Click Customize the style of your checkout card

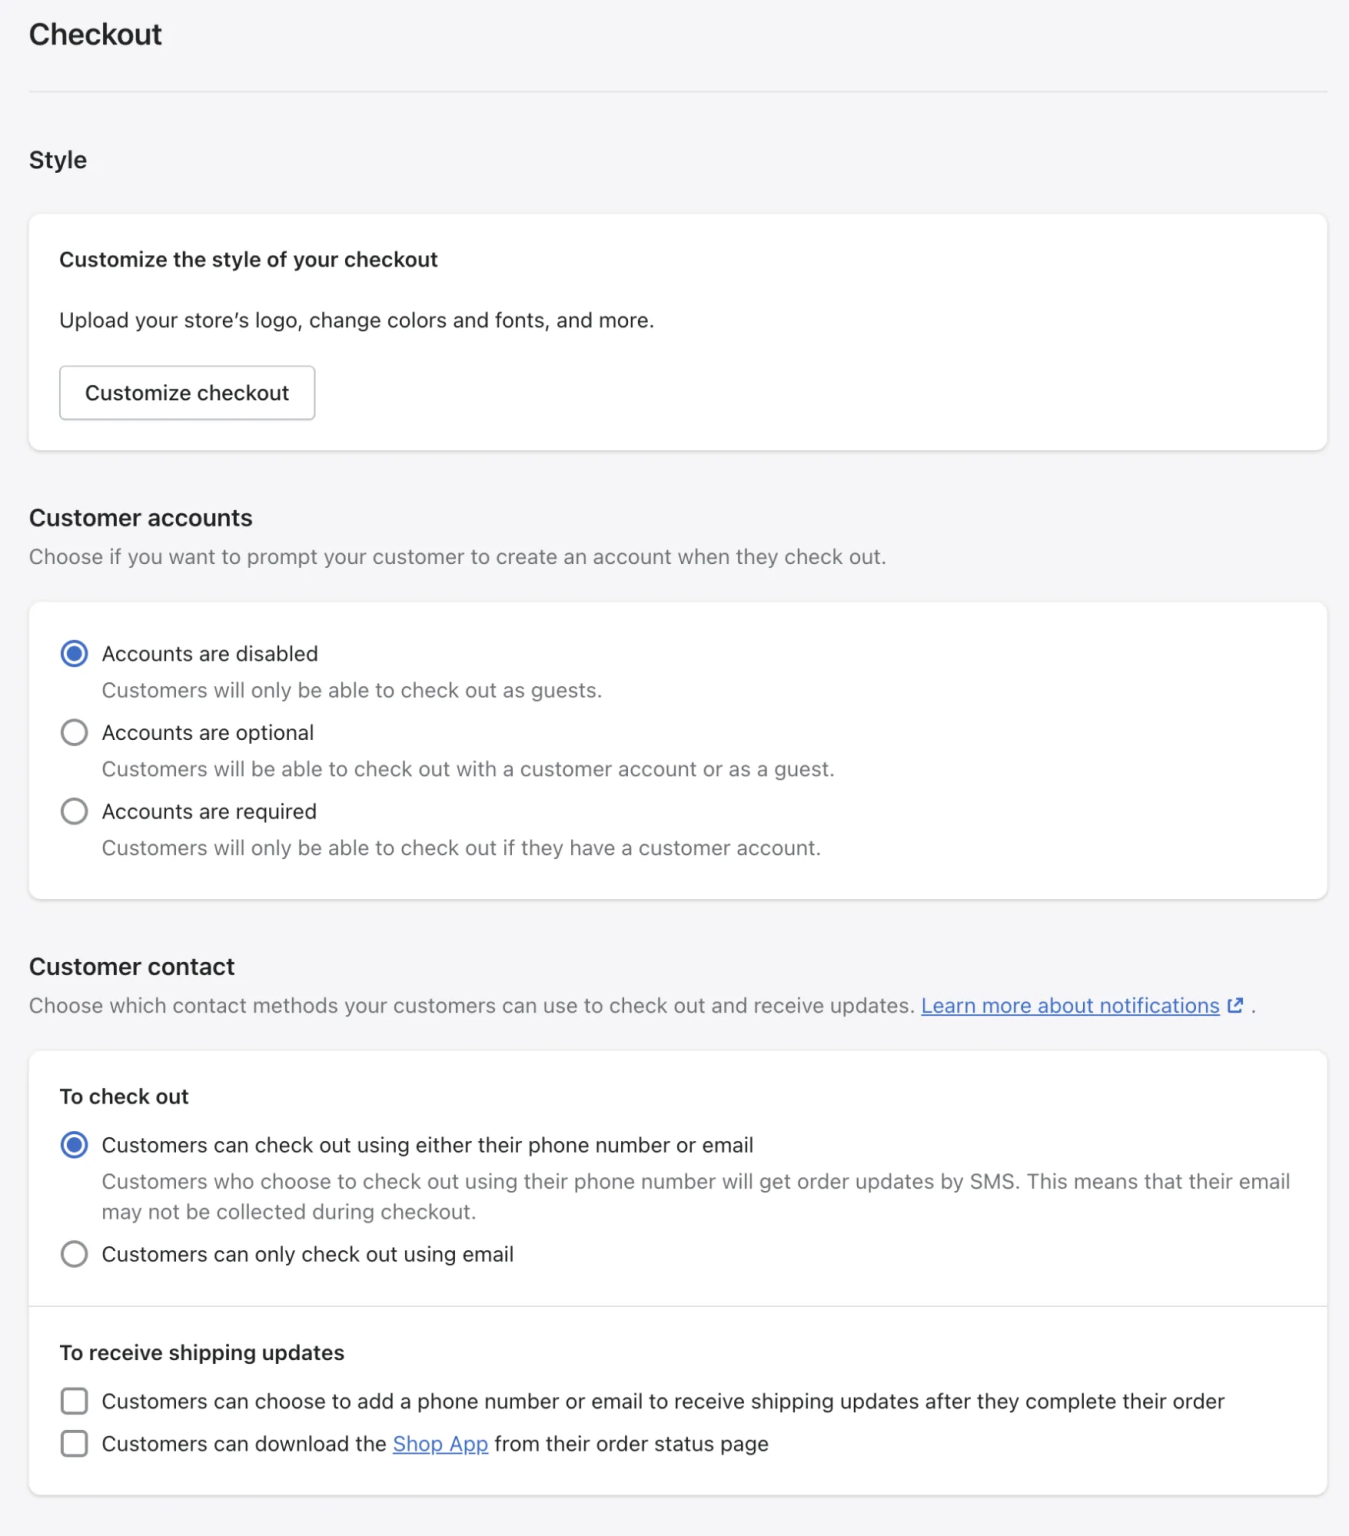248,259
